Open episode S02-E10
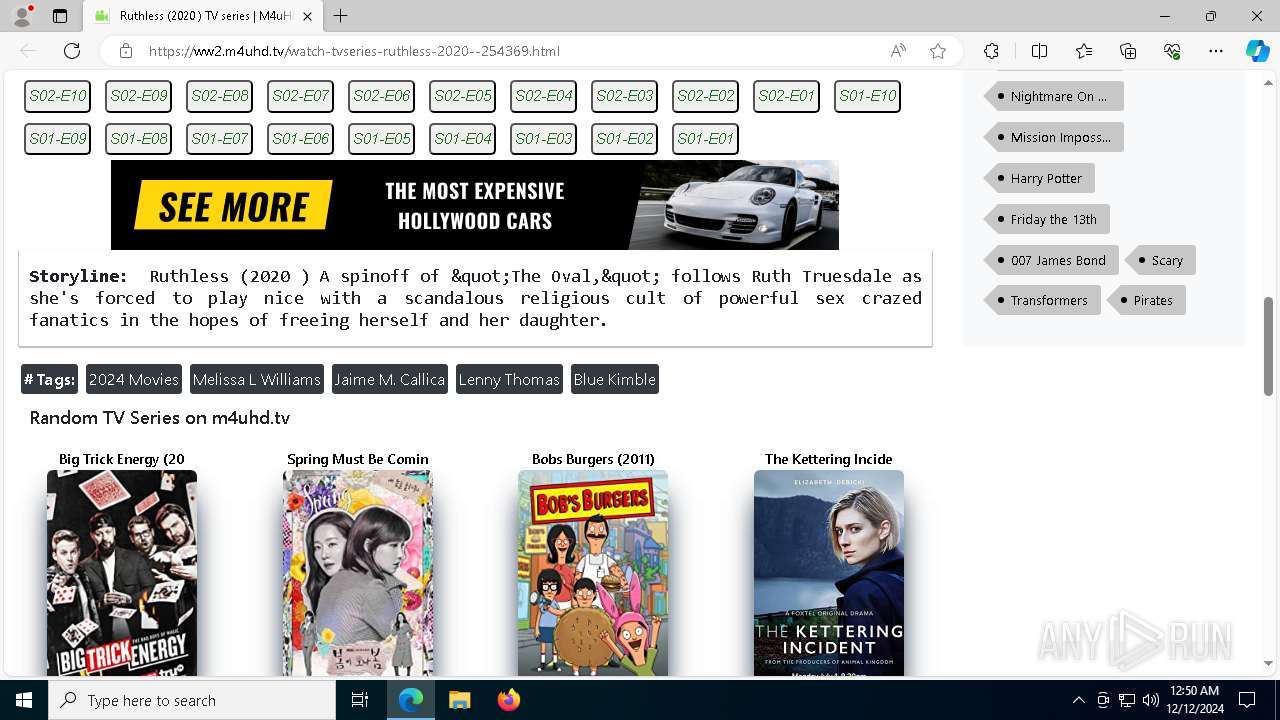This screenshot has height=720, width=1280. pyautogui.click(x=57, y=96)
